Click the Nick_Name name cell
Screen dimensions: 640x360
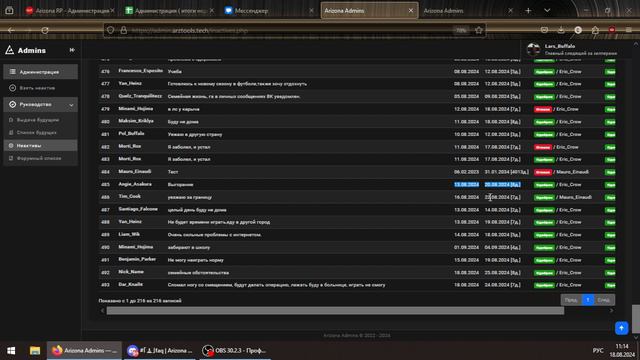pos(131,272)
